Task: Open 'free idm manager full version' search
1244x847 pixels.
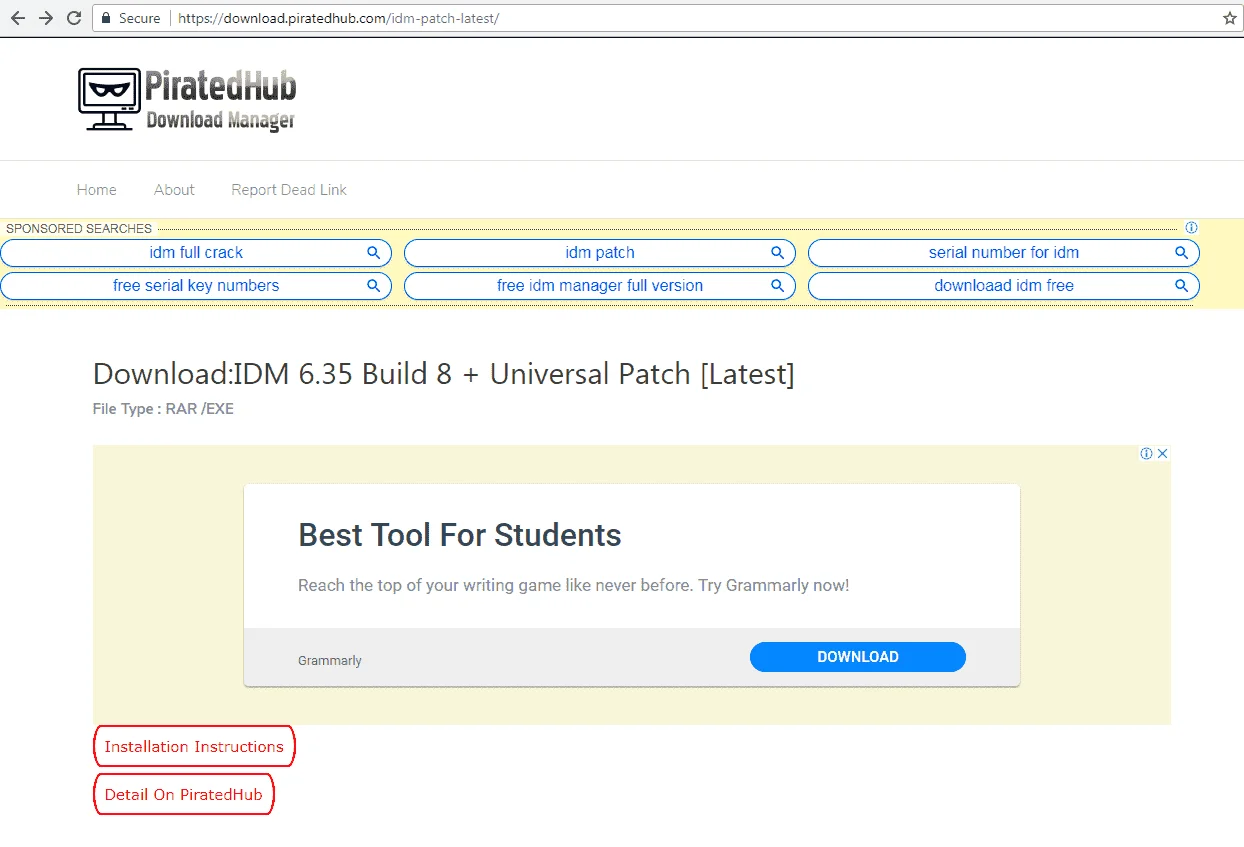Action: point(600,286)
